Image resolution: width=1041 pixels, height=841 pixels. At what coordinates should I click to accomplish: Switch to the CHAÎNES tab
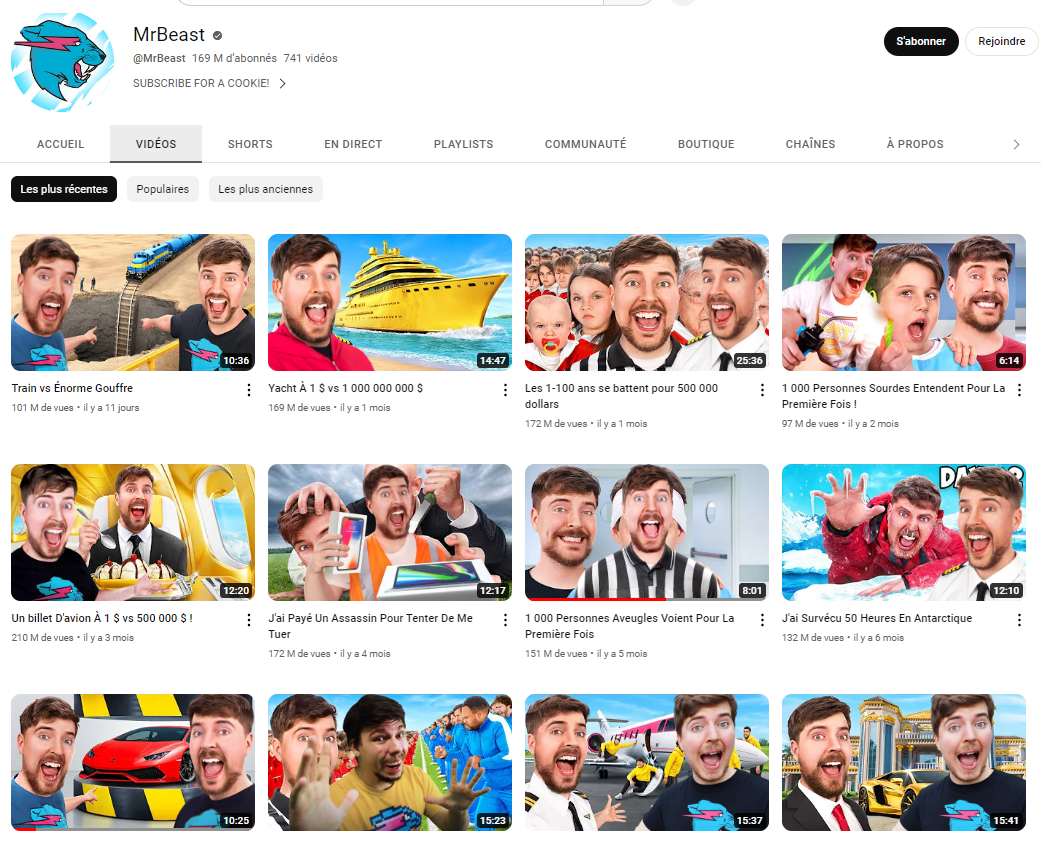811,144
